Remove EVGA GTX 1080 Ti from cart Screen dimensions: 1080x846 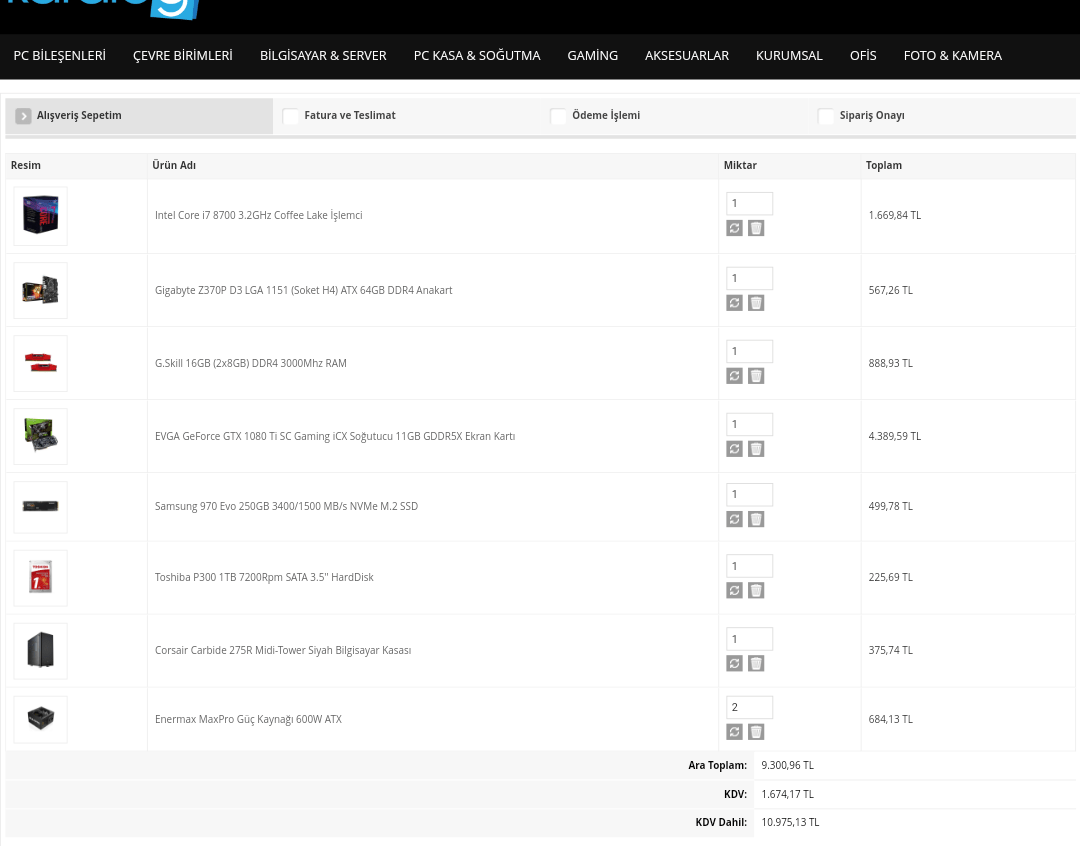(756, 449)
